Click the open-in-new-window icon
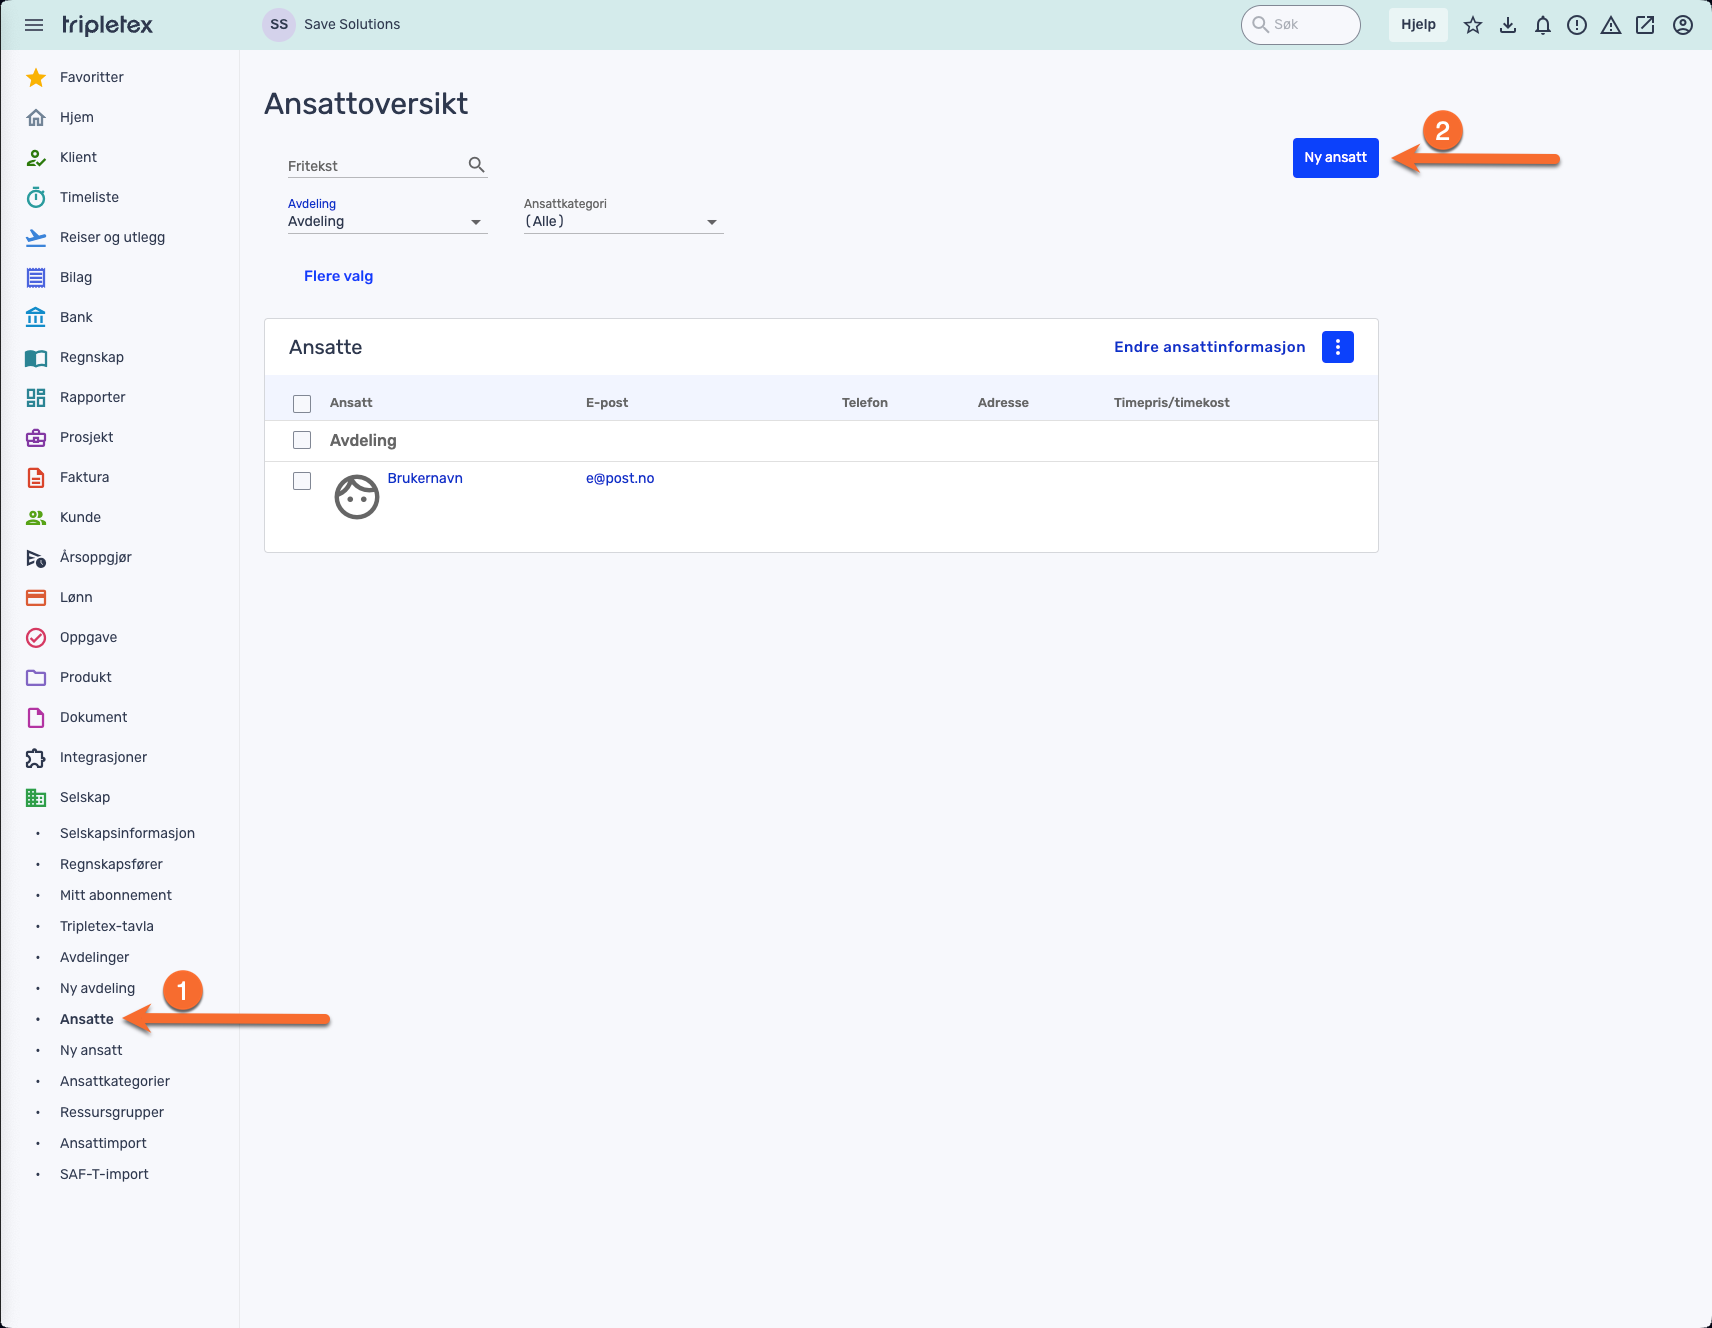The width and height of the screenshot is (1712, 1328). 1645,25
